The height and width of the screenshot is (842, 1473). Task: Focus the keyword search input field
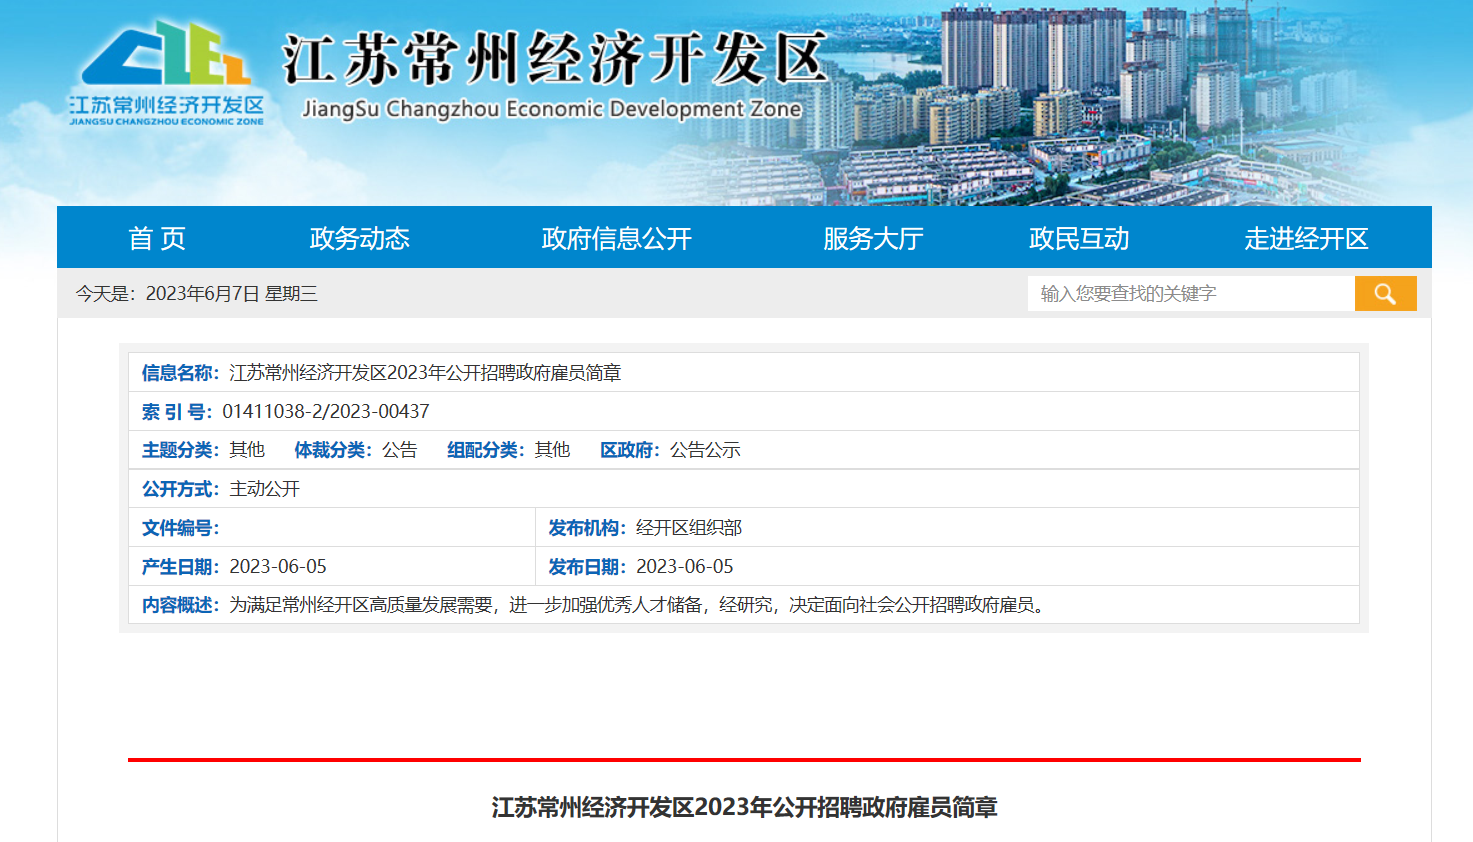pos(1190,293)
